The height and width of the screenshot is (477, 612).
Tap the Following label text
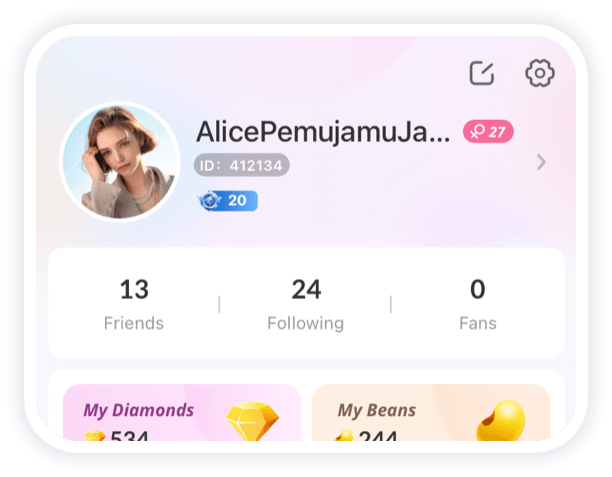306,324
